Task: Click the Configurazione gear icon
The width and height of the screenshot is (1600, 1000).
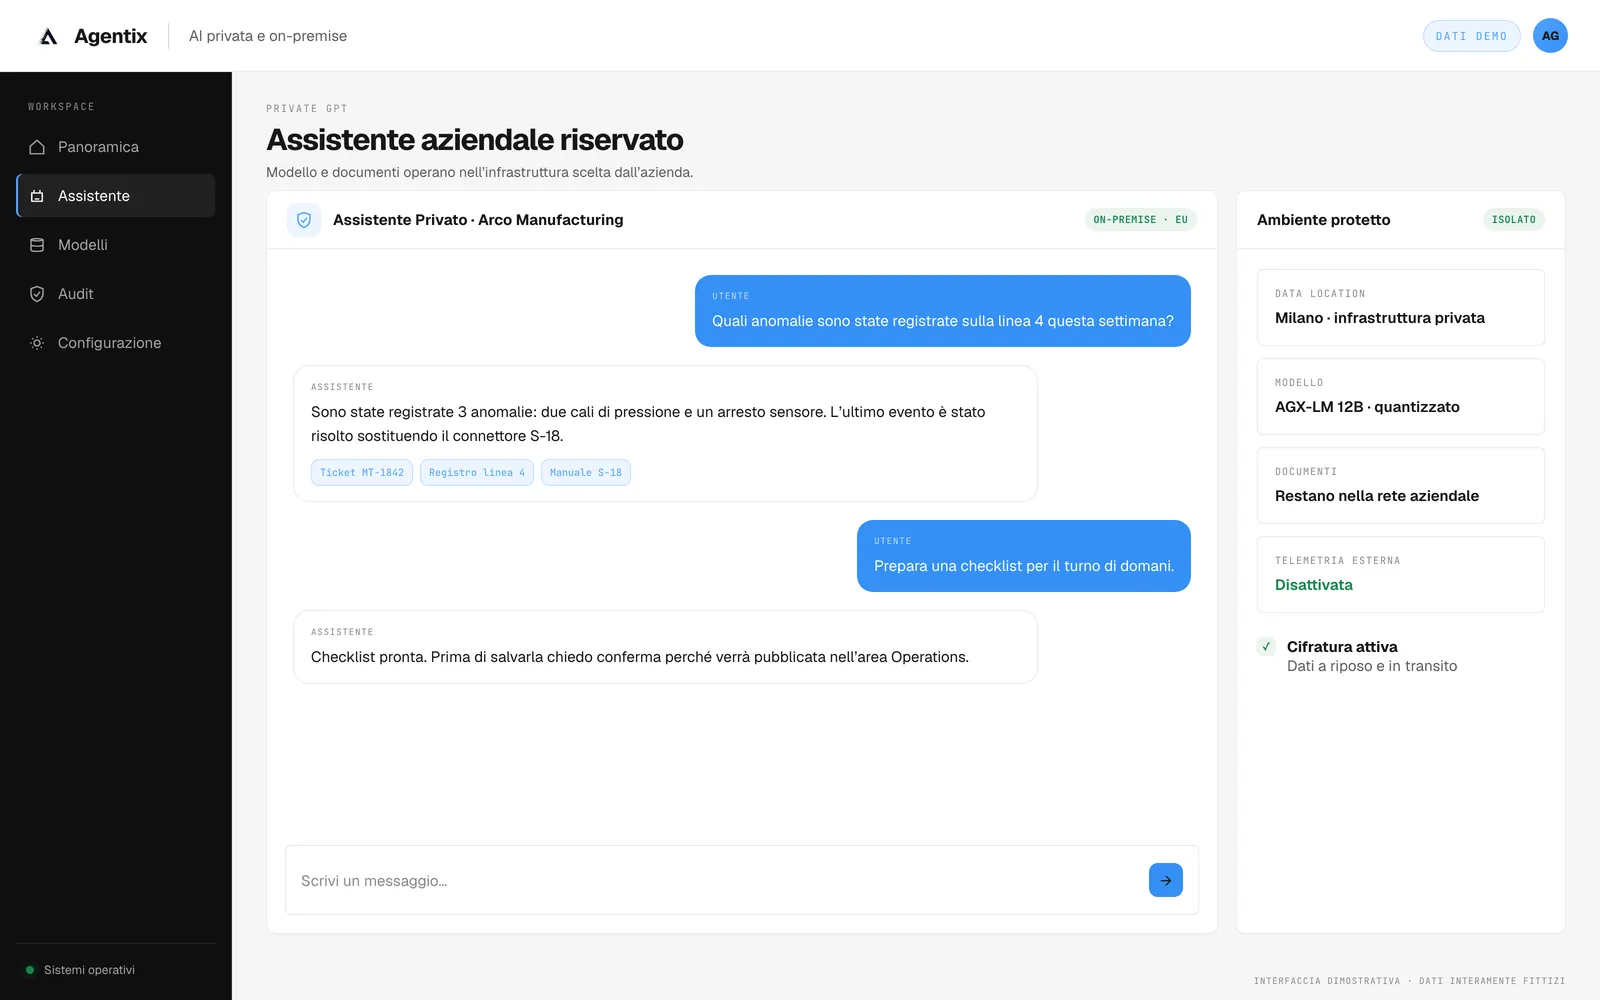Action: [x=37, y=343]
